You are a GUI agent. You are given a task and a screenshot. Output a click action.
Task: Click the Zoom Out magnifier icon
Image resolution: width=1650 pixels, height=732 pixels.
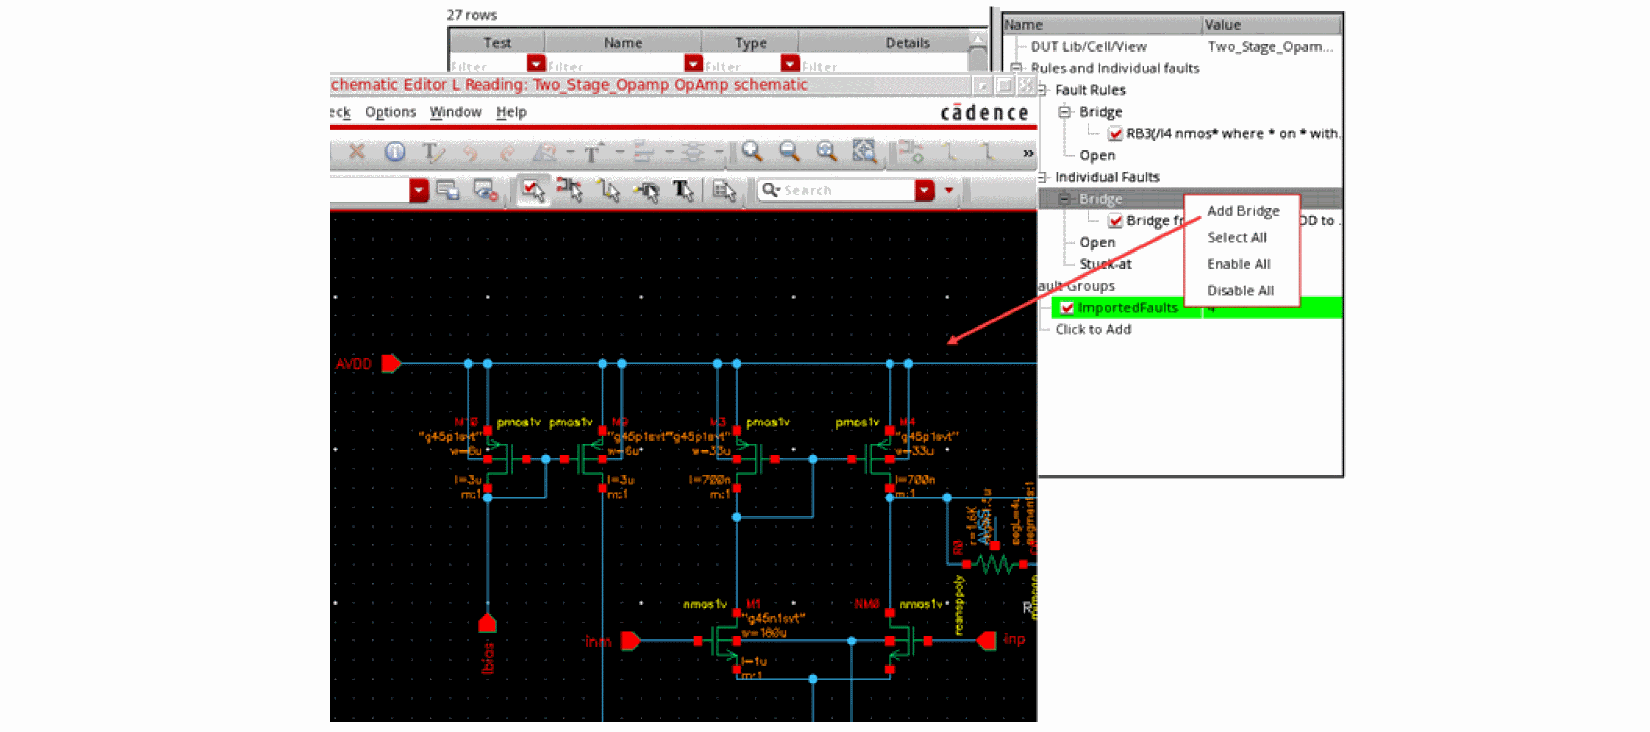tap(789, 151)
